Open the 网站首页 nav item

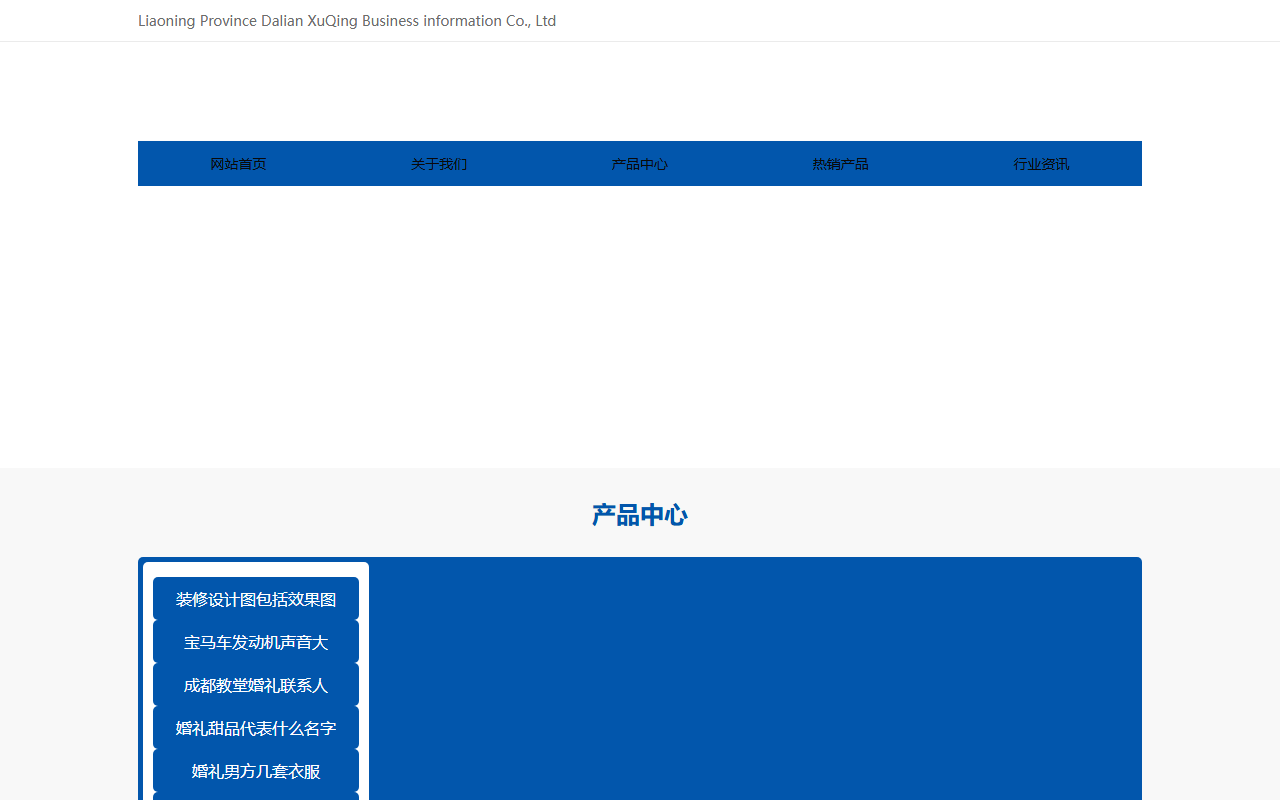pyautogui.click(x=238, y=164)
